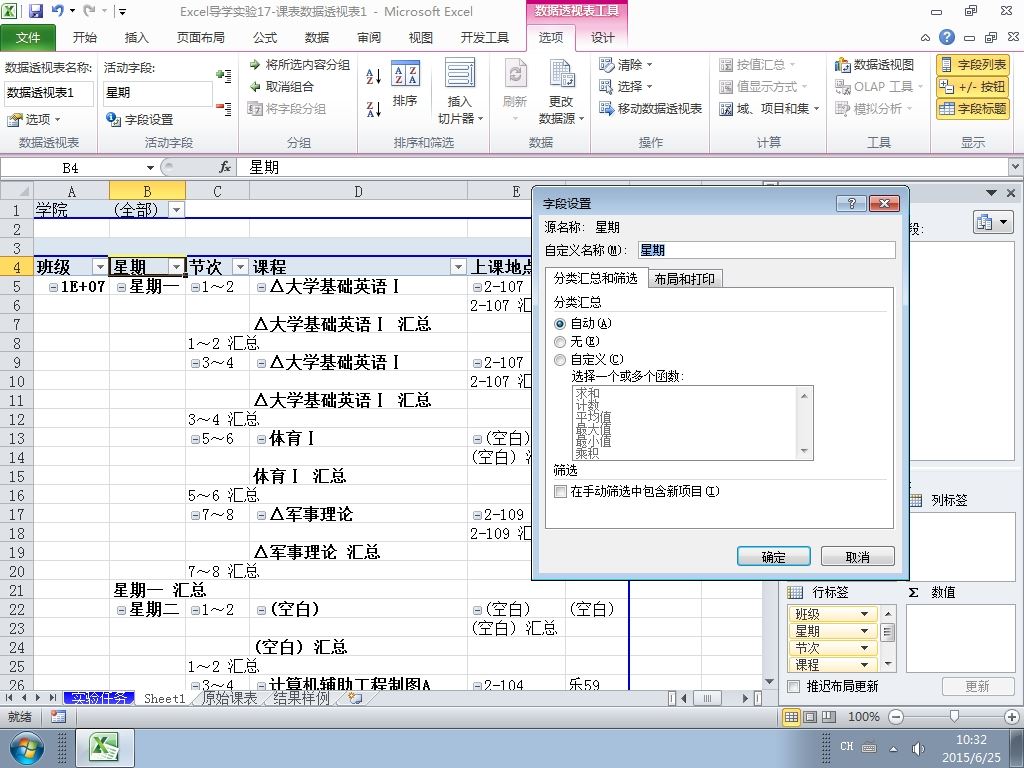Open 课程 column filter dropdown
The width and height of the screenshot is (1024, 768).
click(x=458, y=267)
